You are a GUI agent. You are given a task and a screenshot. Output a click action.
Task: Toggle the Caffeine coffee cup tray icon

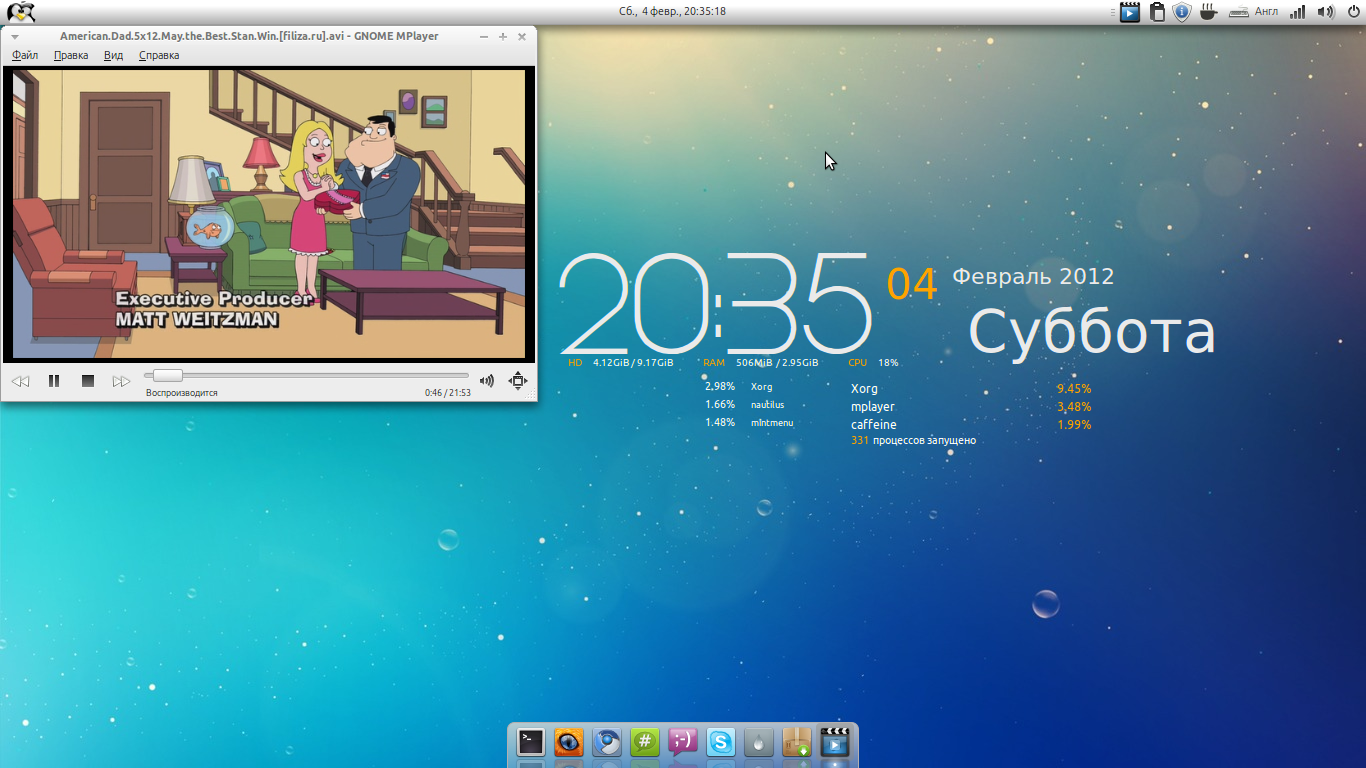point(1208,12)
